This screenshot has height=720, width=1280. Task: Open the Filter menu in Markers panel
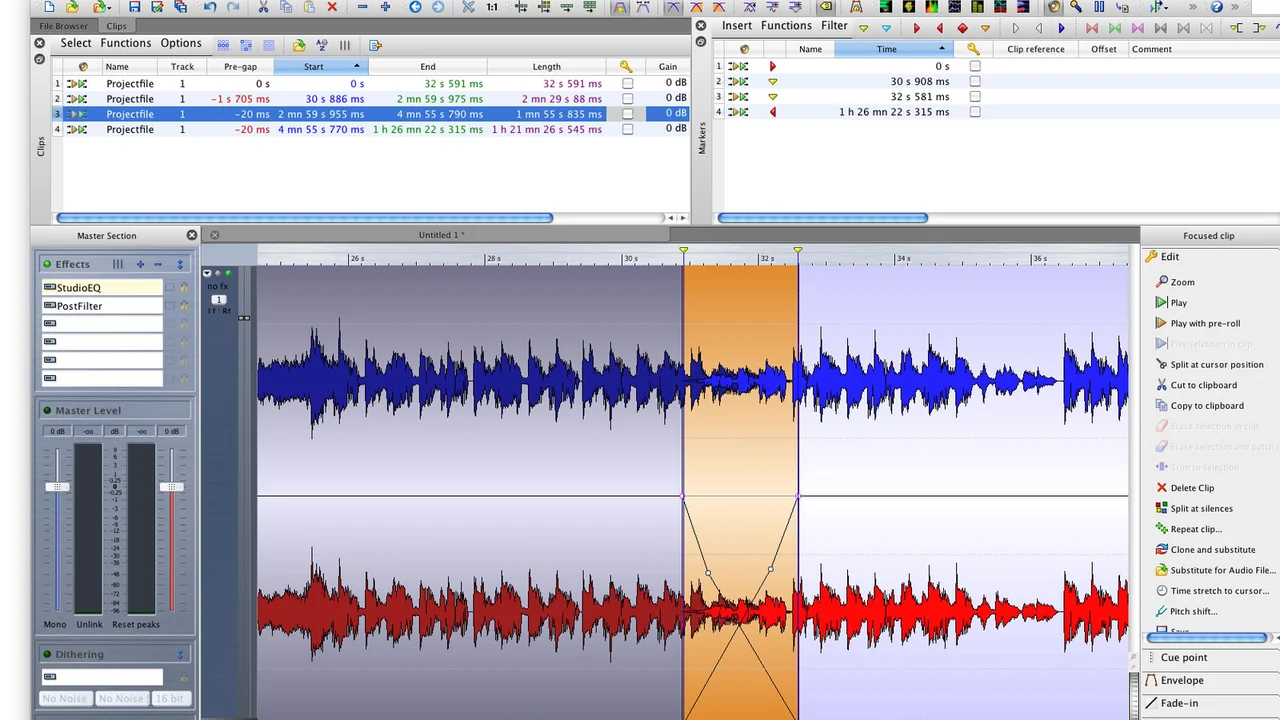pos(834,26)
